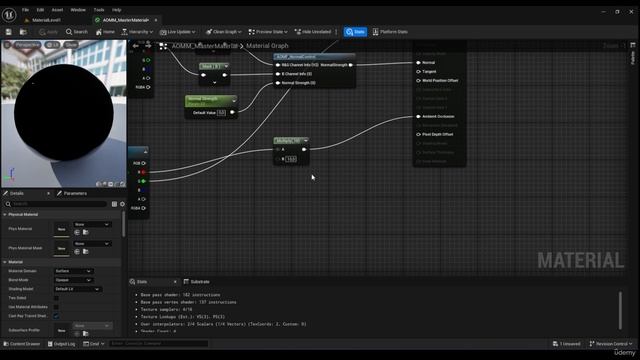This screenshot has height=360, width=640.
Task: Uncheck Cast Ray Traced Shadows checkbox
Action: pos(56,316)
